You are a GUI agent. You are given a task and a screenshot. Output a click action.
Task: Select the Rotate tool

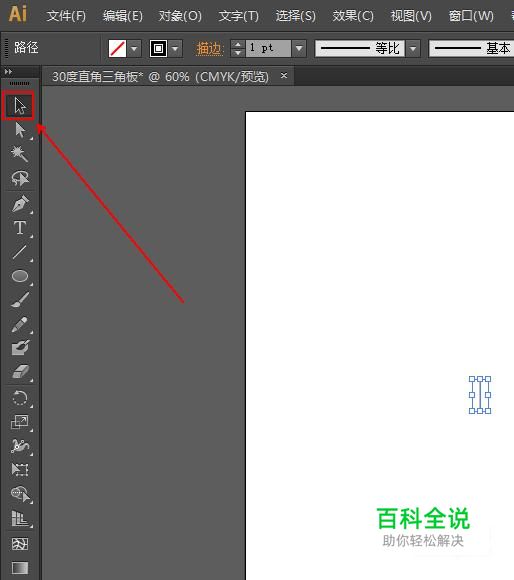tap(20, 398)
